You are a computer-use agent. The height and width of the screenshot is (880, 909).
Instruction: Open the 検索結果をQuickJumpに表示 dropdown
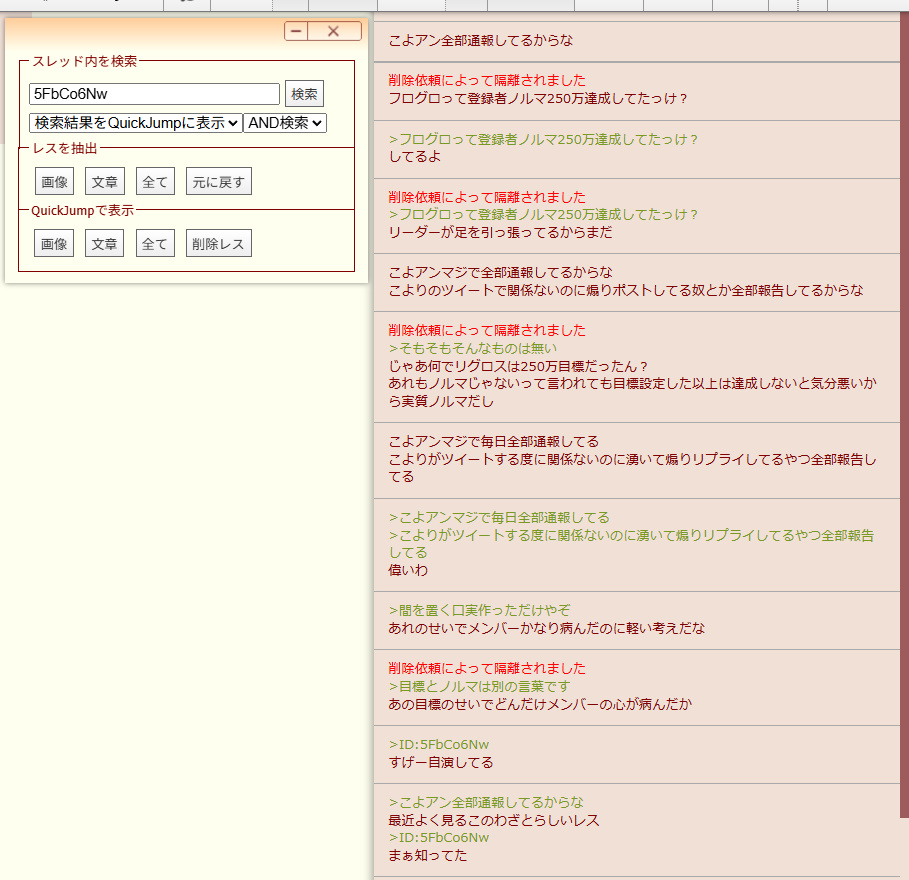(135, 123)
